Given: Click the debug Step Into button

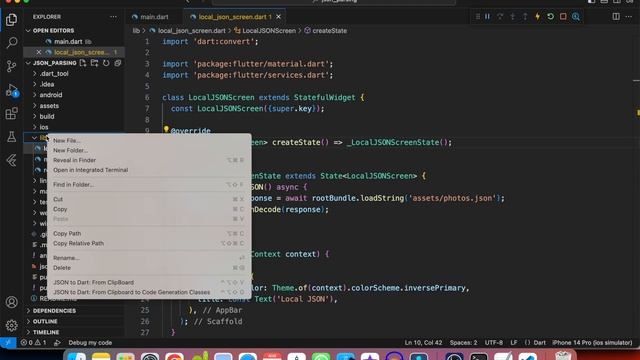Looking at the screenshot, I should pyautogui.click(x=513, y=16).
